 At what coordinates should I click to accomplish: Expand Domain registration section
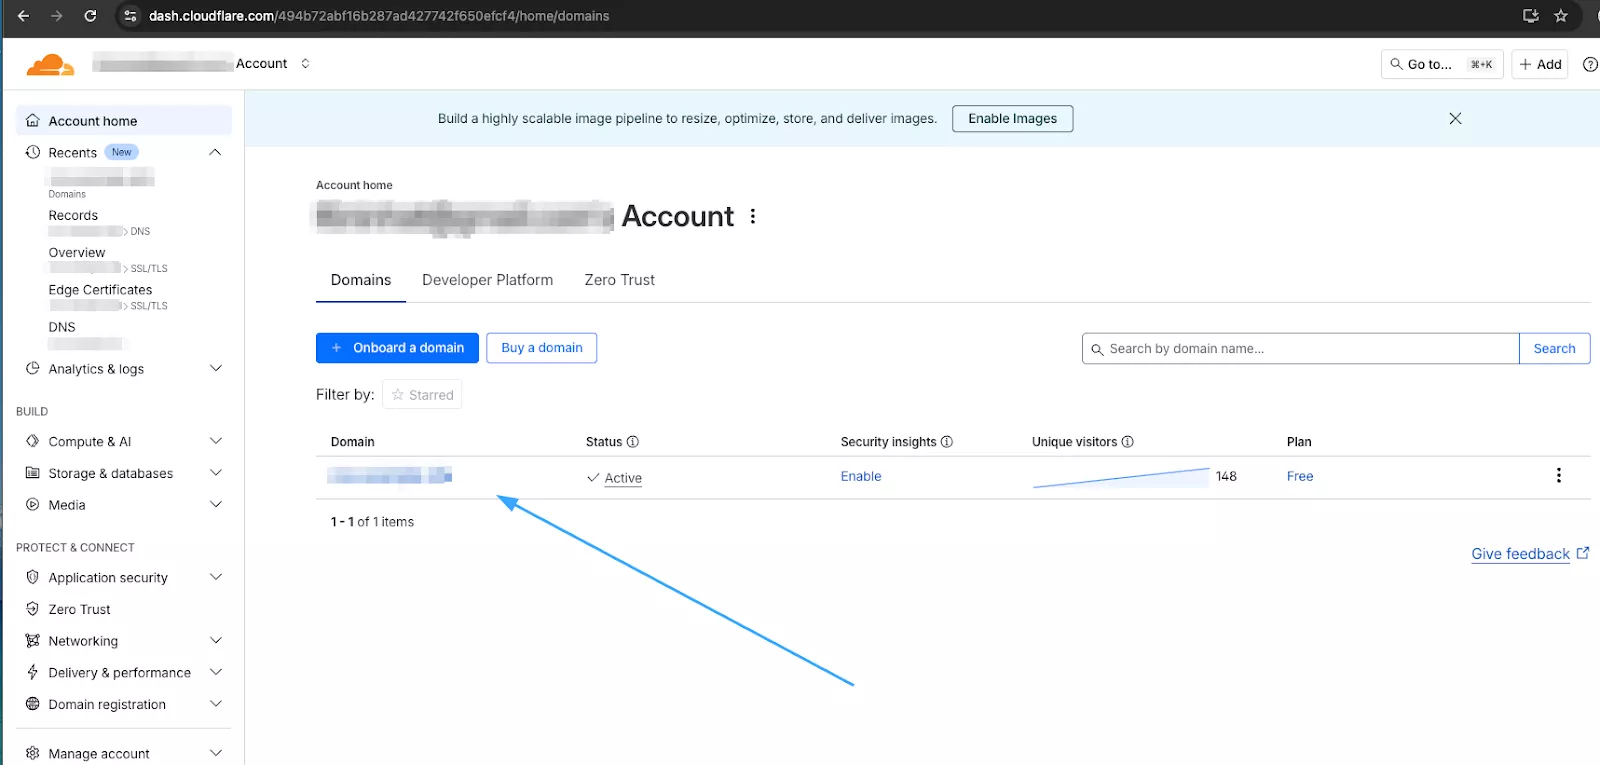pos(215,704)
